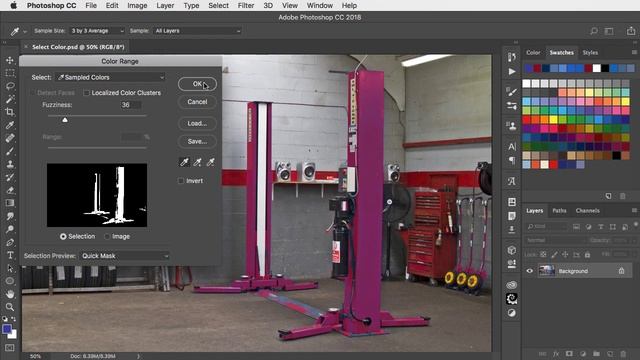
Task: Select the Path Selection tool
Action: pyautogui.click(x=10, y=268)
